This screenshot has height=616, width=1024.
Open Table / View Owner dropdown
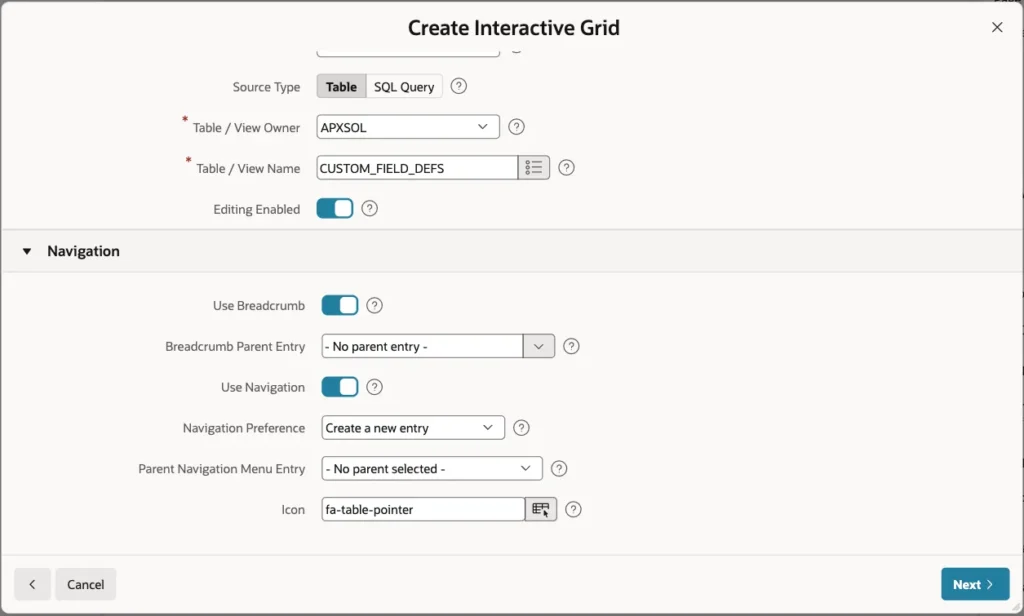click(x=408, y=127)
